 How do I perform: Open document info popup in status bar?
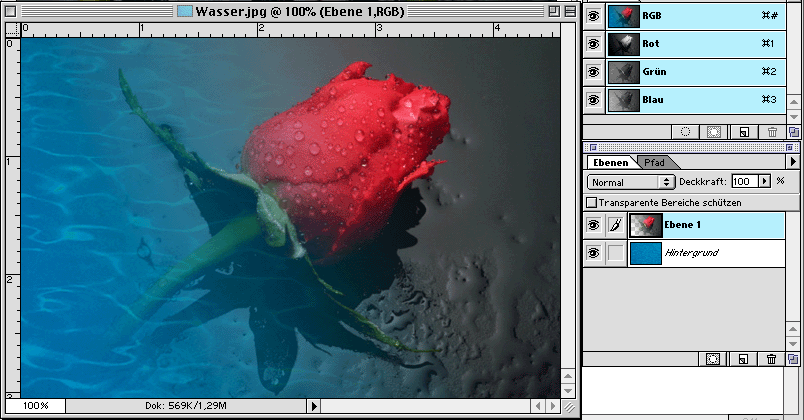pos(314,406)
